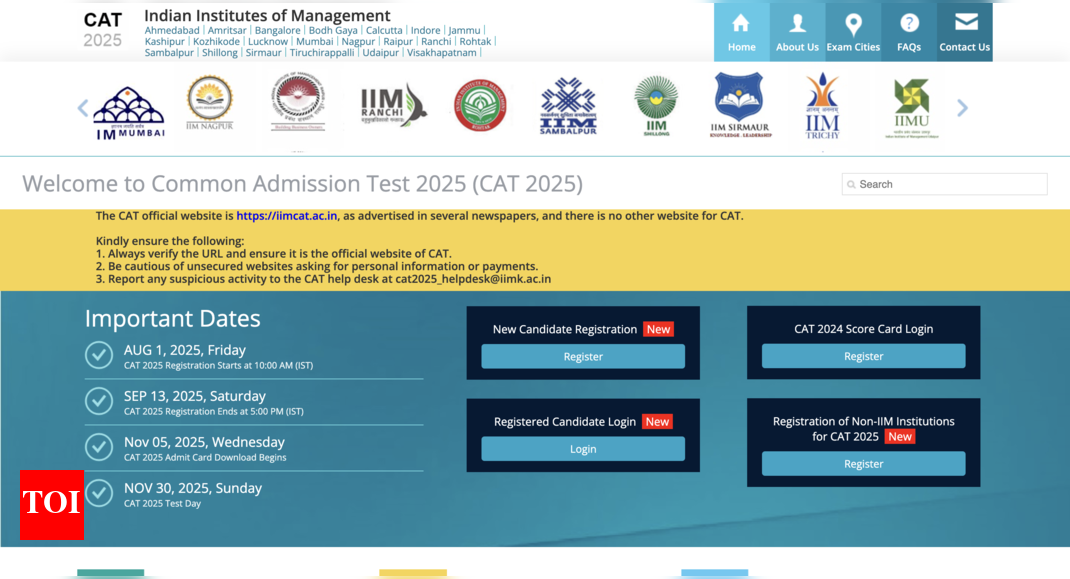Click the search magnifier icon
Viewport: 1070px width, 579px height.
coord(851,184)
